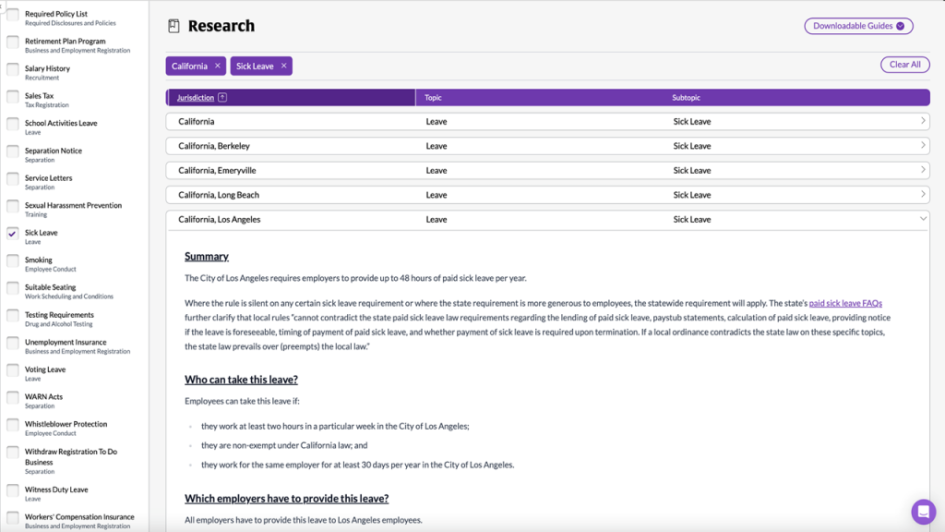
Task: Click the Clear All button
Action: 905,64
